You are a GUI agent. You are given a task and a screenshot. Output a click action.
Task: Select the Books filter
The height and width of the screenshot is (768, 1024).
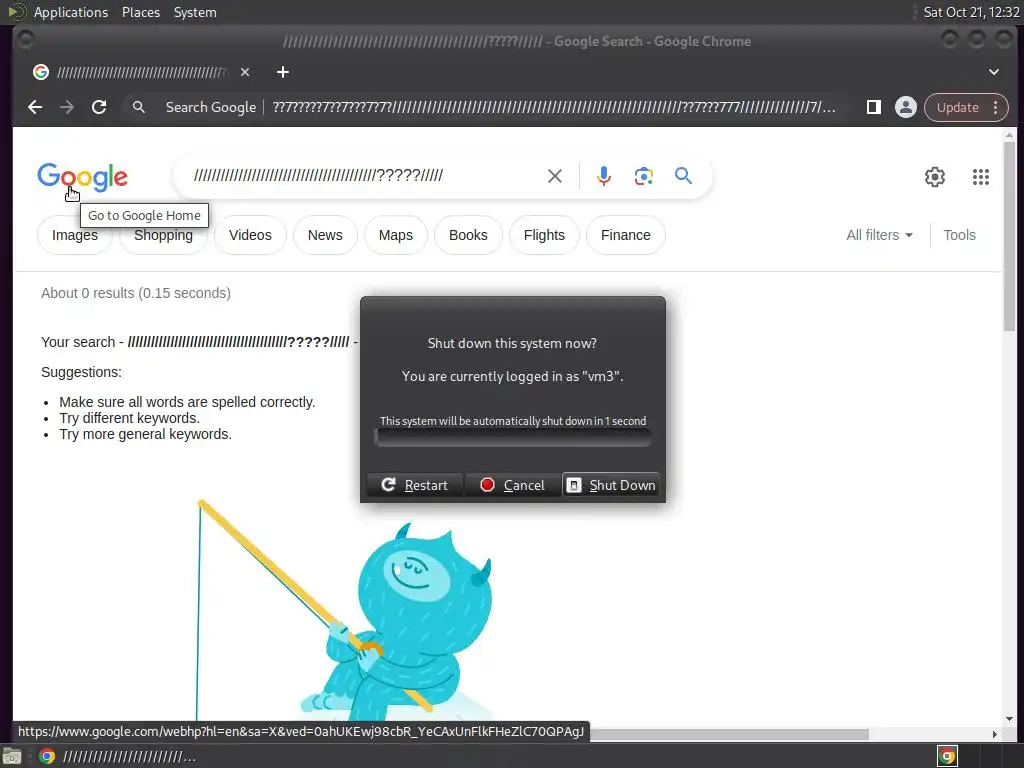pyautogui.click(x=468, y=235)
